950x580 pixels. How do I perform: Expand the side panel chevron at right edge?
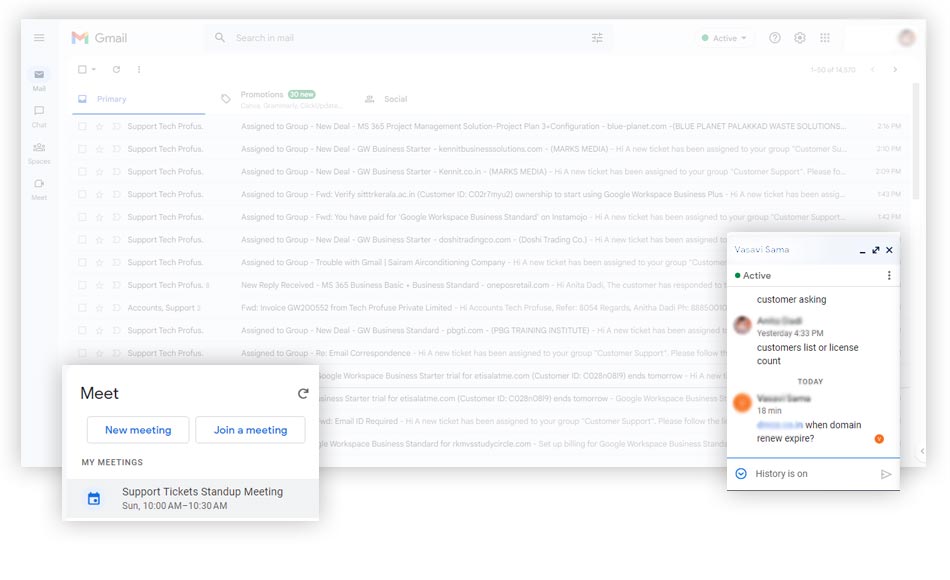click(x=922, y=451)
